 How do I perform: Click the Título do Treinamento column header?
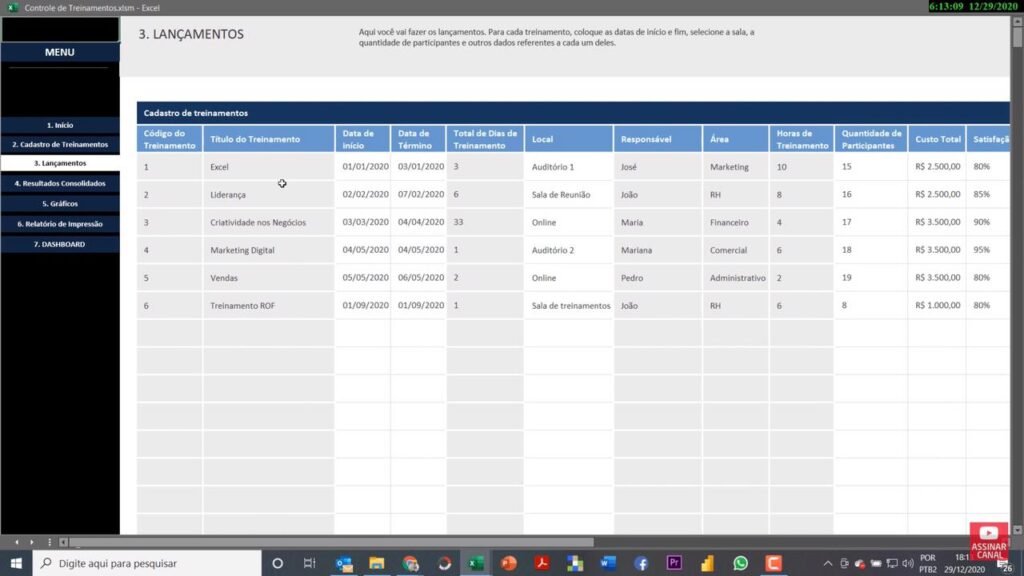268,139
